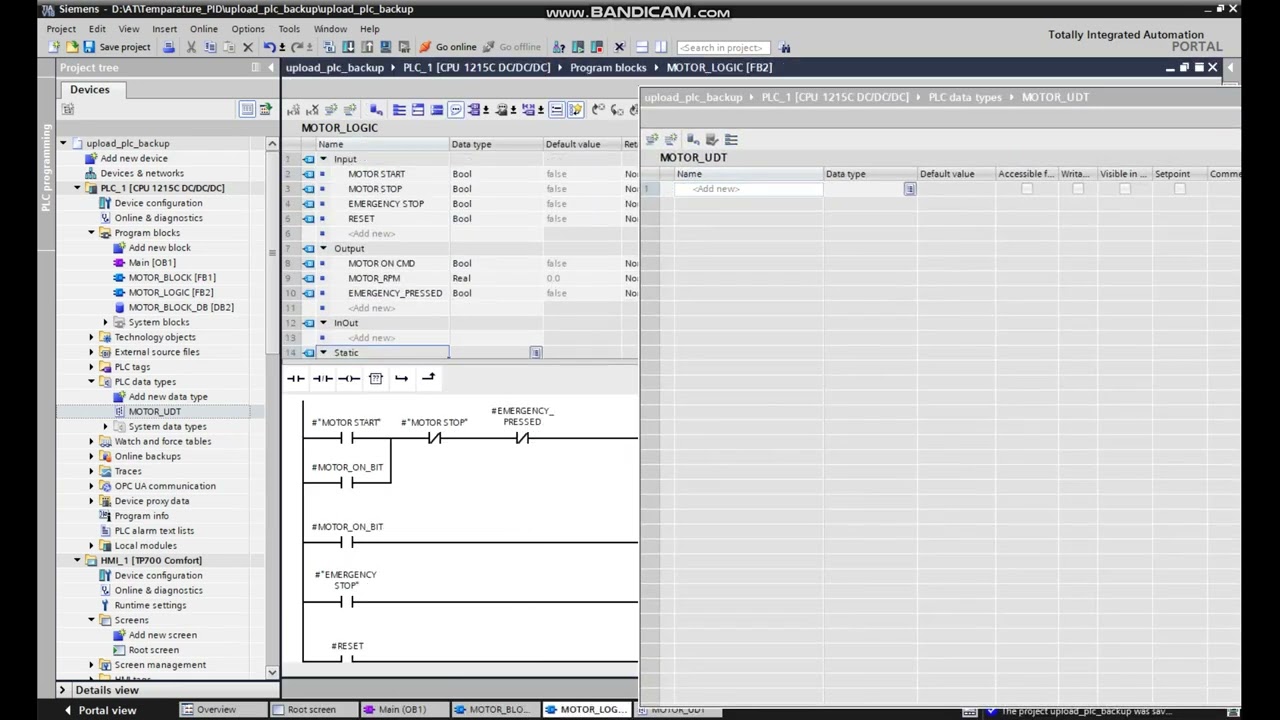The width and height of the screenshot is (1280, 720).
Task: Toggle Visible in HMI checkbox in MOTOR_UDT
Action: 1124,189
